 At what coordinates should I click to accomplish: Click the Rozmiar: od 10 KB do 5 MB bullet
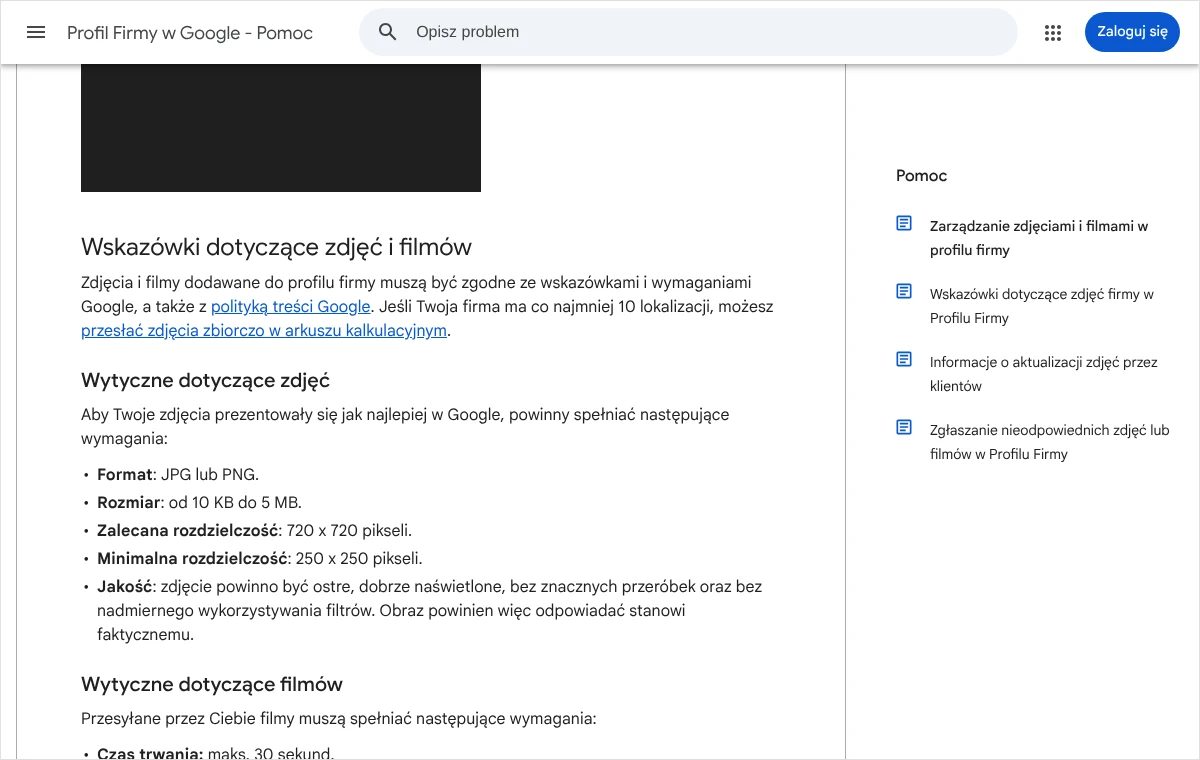pyautogui.click(x=199, y=503)
